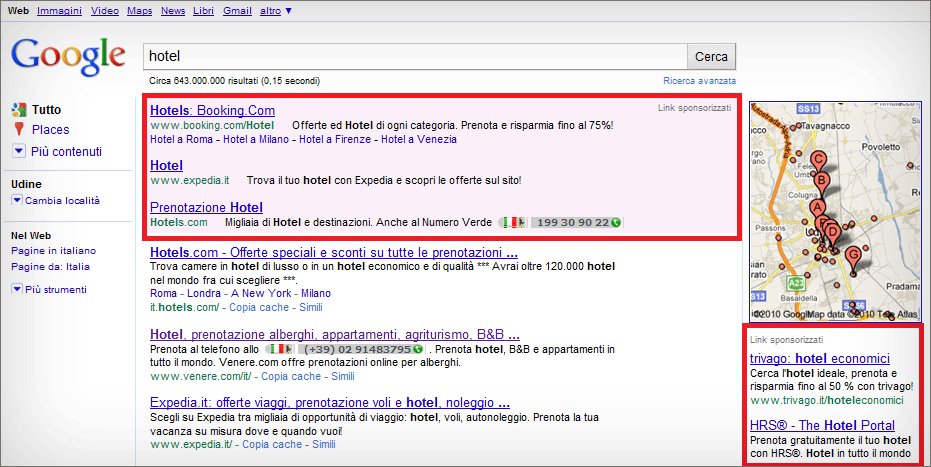Open Simili for venere.com

point(343,376)
